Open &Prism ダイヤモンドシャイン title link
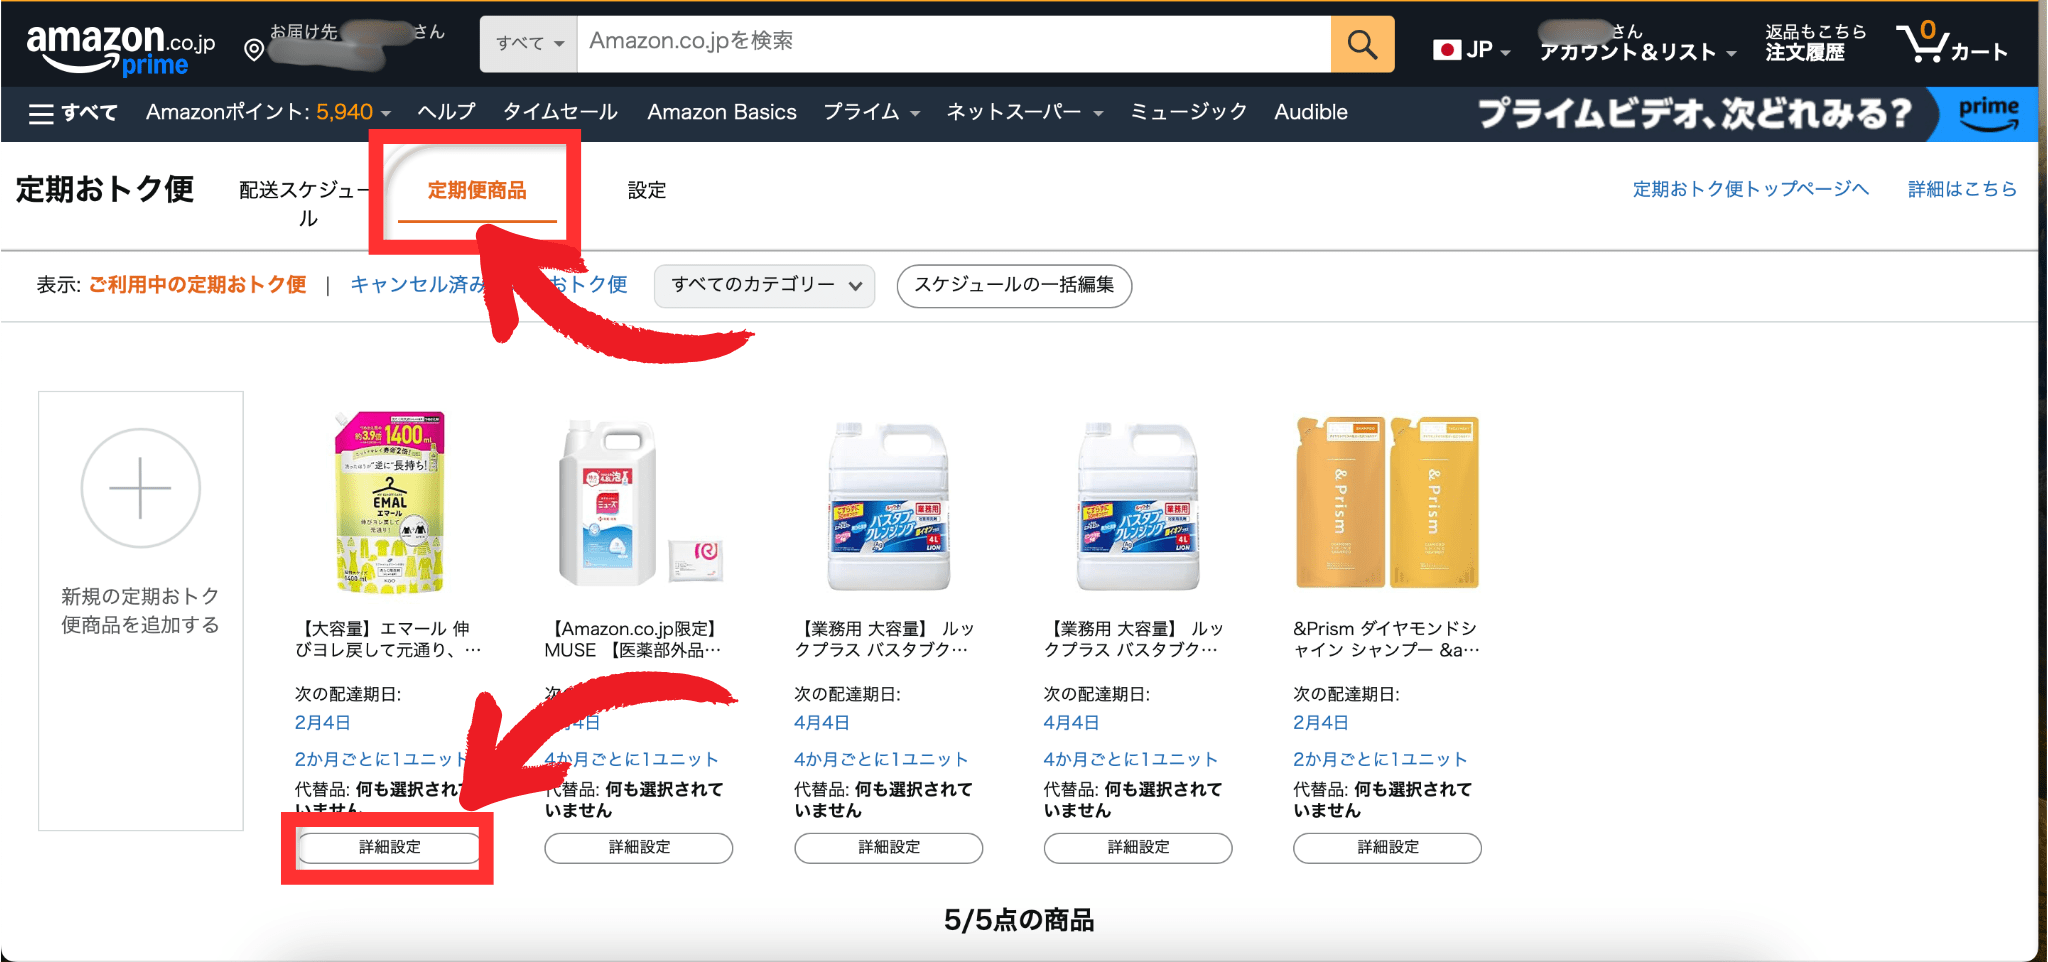 point(1386,639)
